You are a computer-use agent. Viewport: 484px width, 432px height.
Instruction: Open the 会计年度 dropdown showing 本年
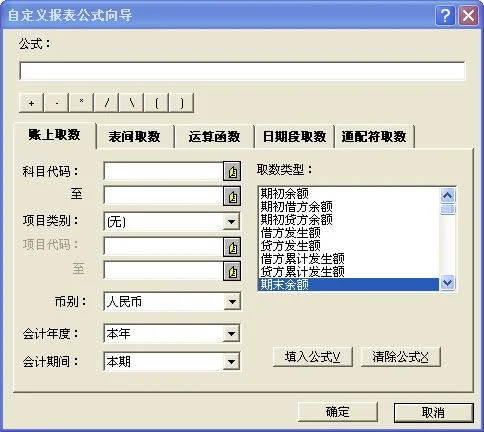(231, 333)
